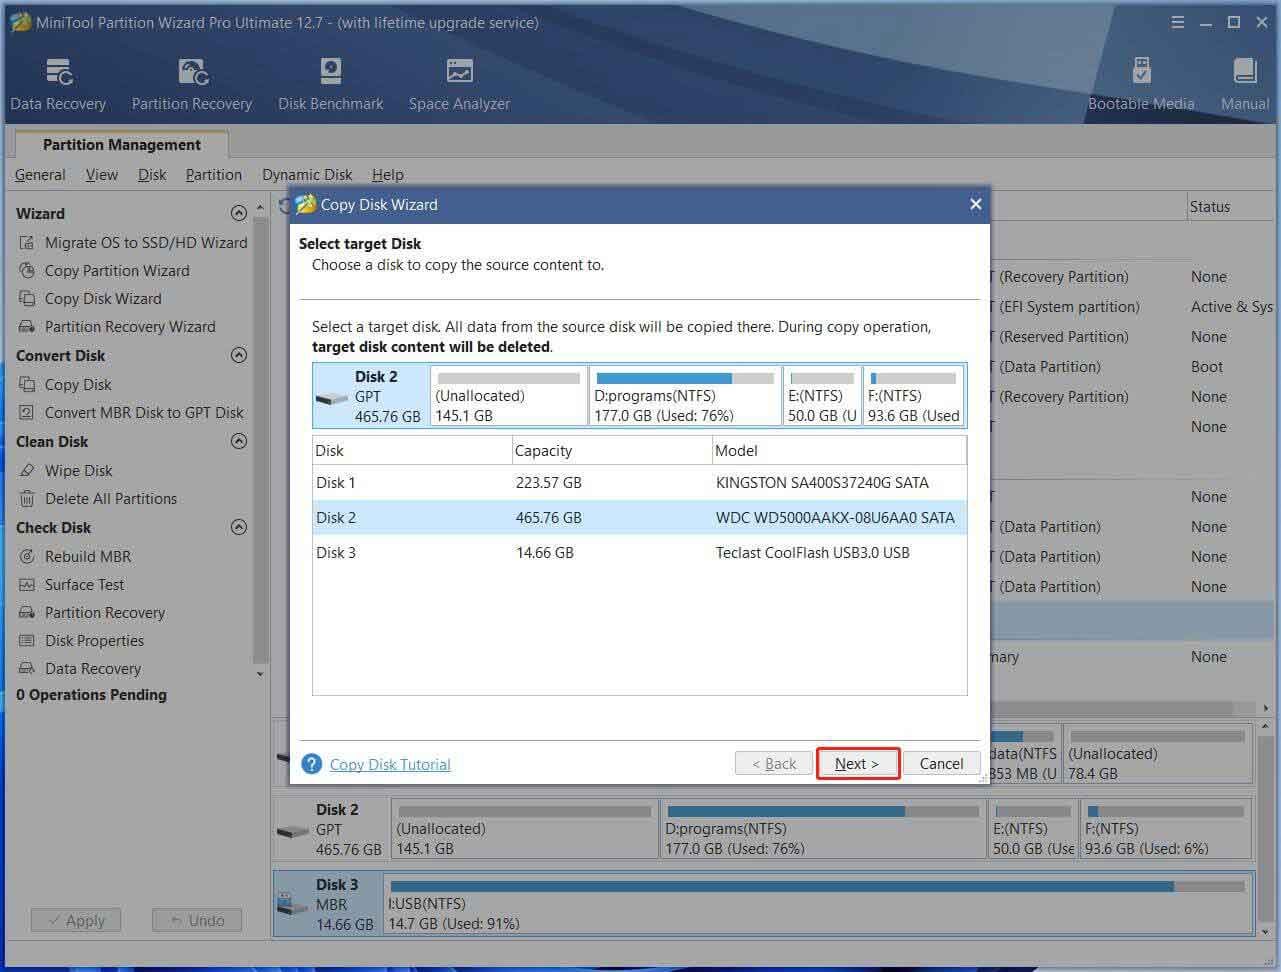
Task: Open the Dynamic Disk menu
Action: pyautogui.click(x=307, y=175)
